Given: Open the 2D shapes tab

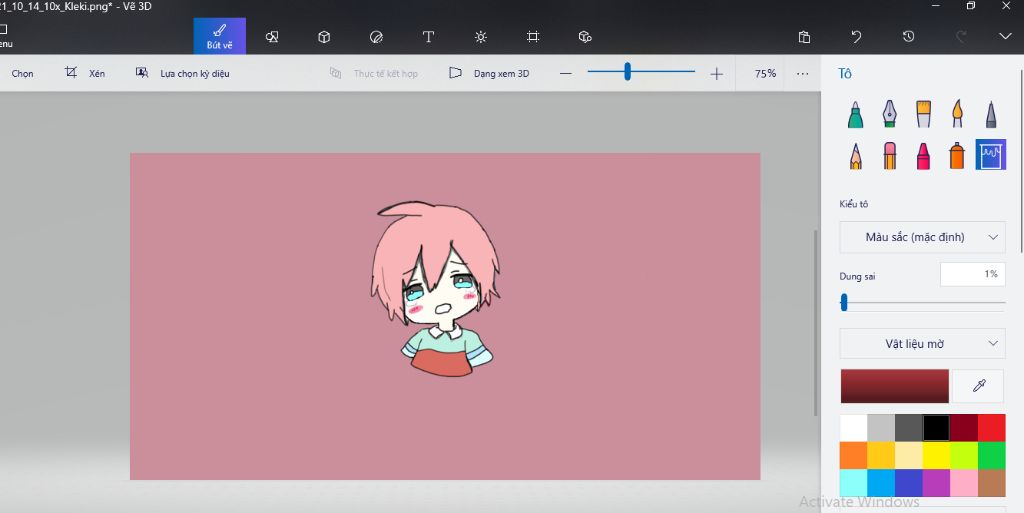Looking at the screenshot, I should 272,37.
